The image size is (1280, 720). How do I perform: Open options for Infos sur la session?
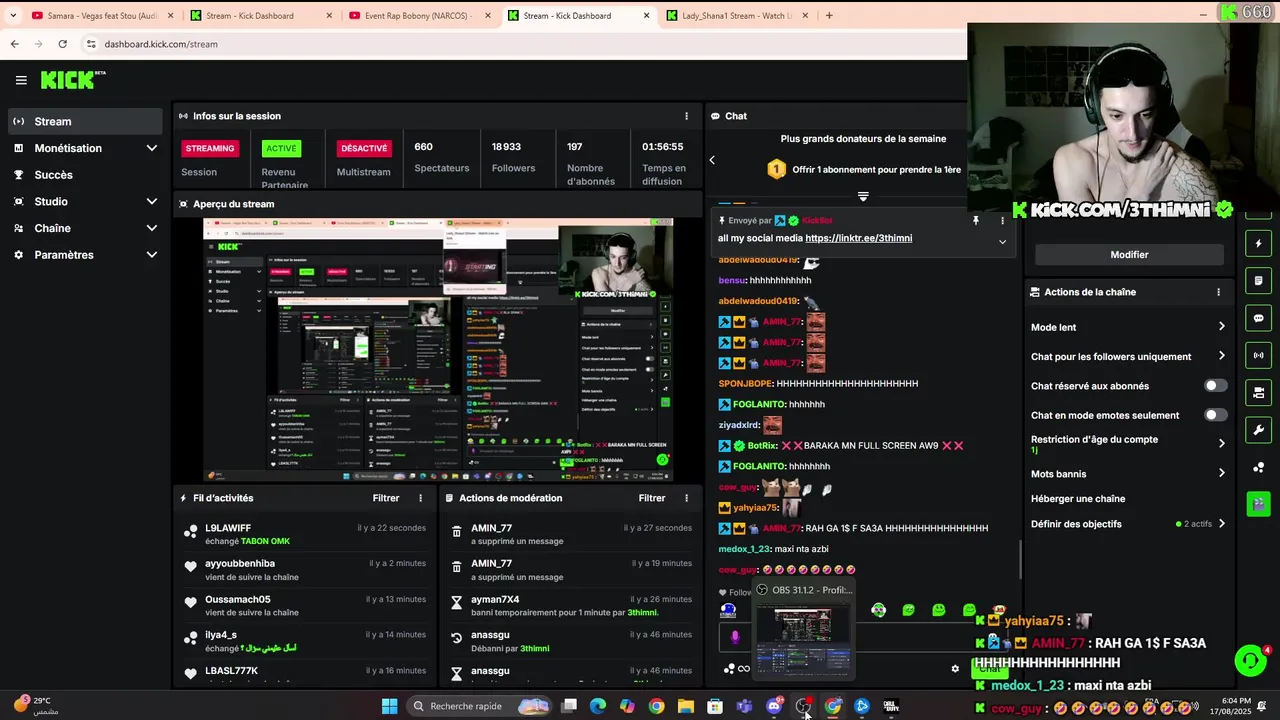[686, 116]
